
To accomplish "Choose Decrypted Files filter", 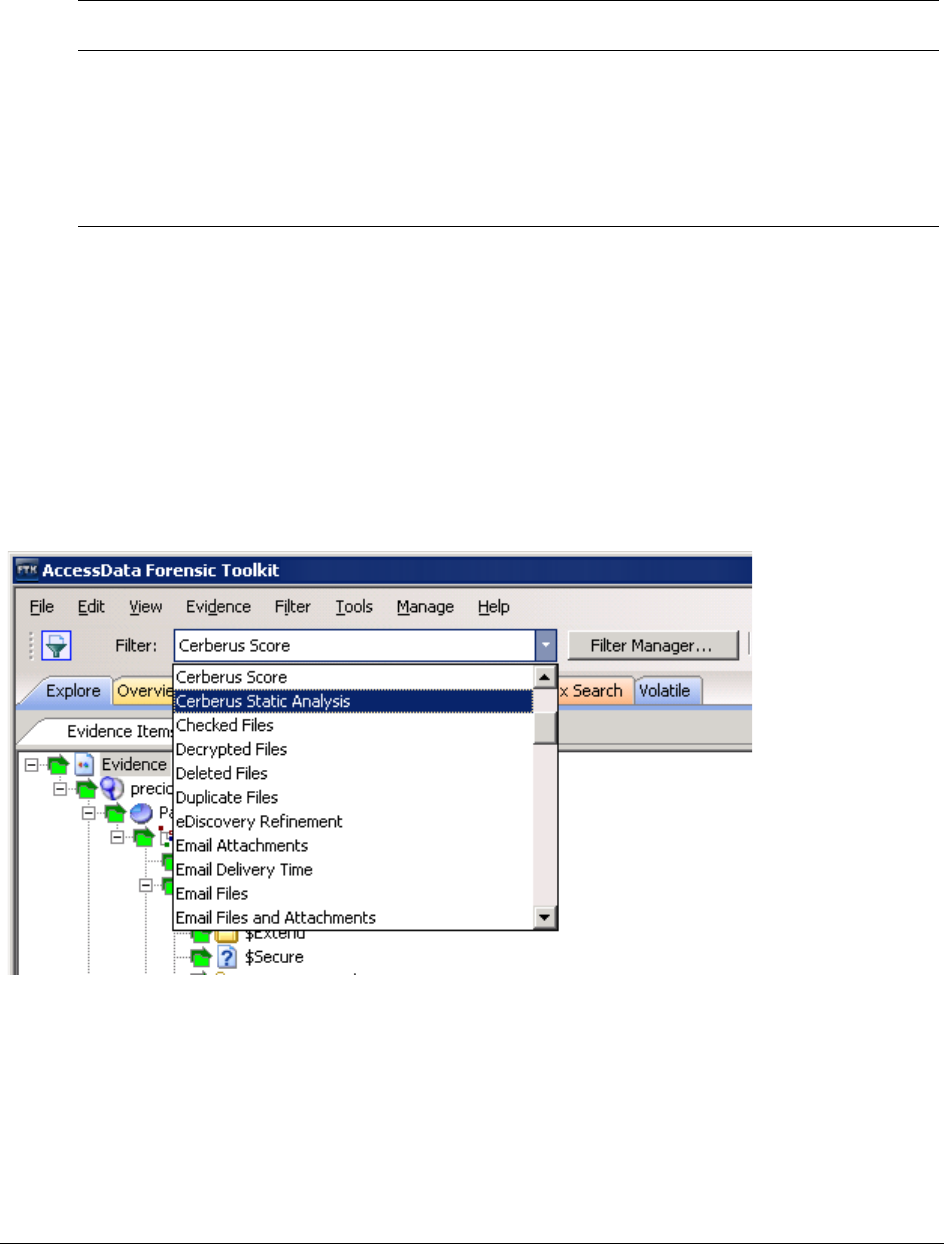I will point(354,749).
